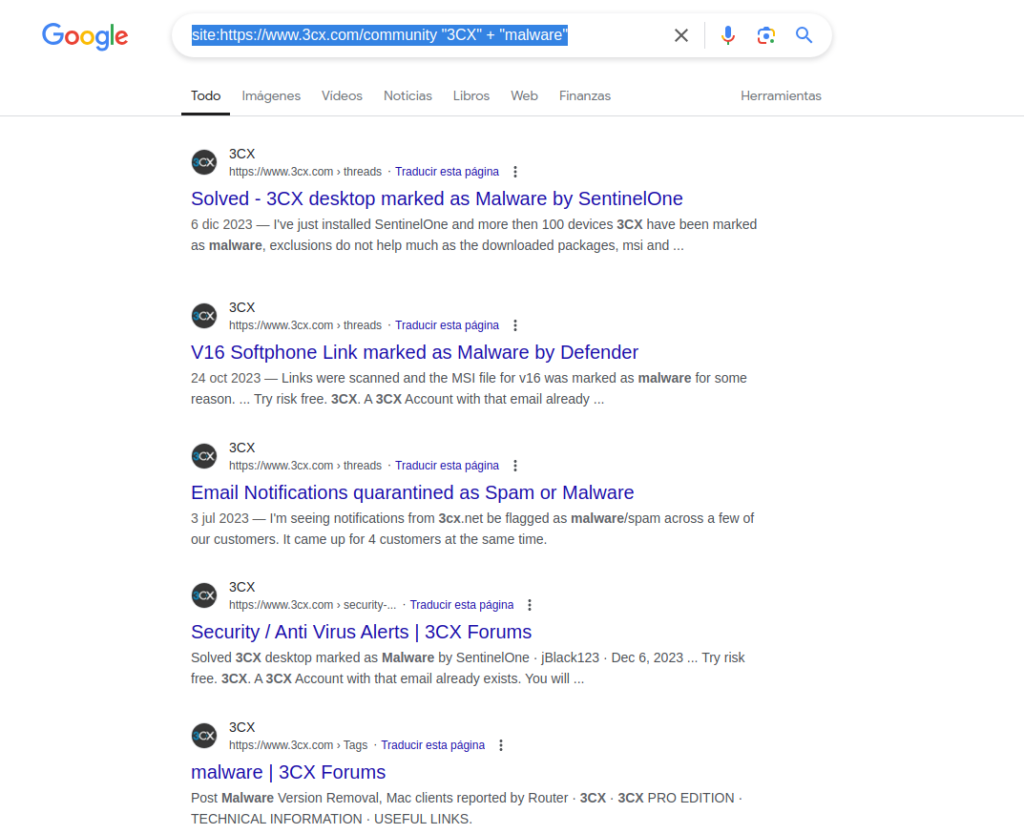
Task: Open the three-dot menu on the SentinelOne result
Action: point(515,171)
